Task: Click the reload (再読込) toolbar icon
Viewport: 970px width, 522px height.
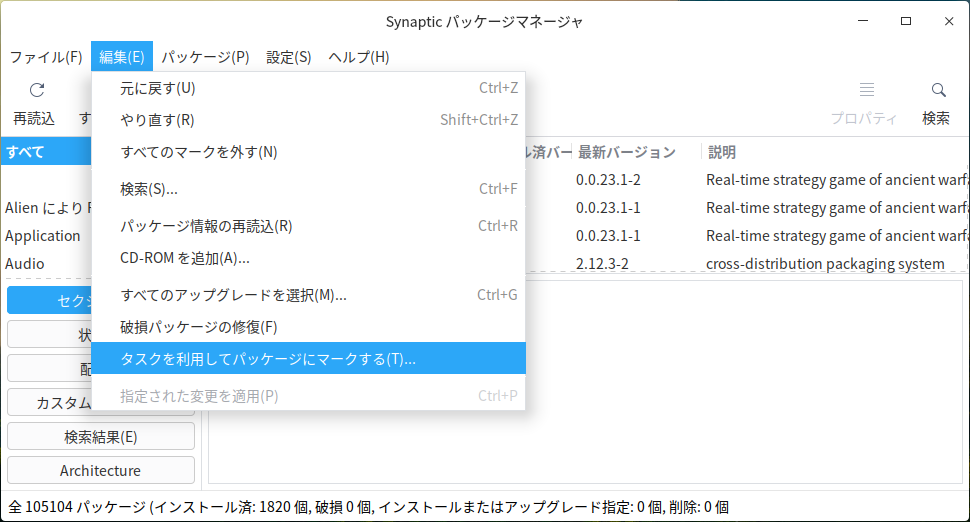Action: tap(36, 90)
